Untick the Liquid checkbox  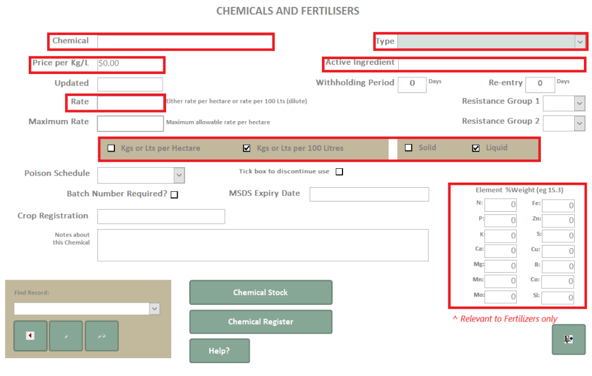(x=476, y=148)
